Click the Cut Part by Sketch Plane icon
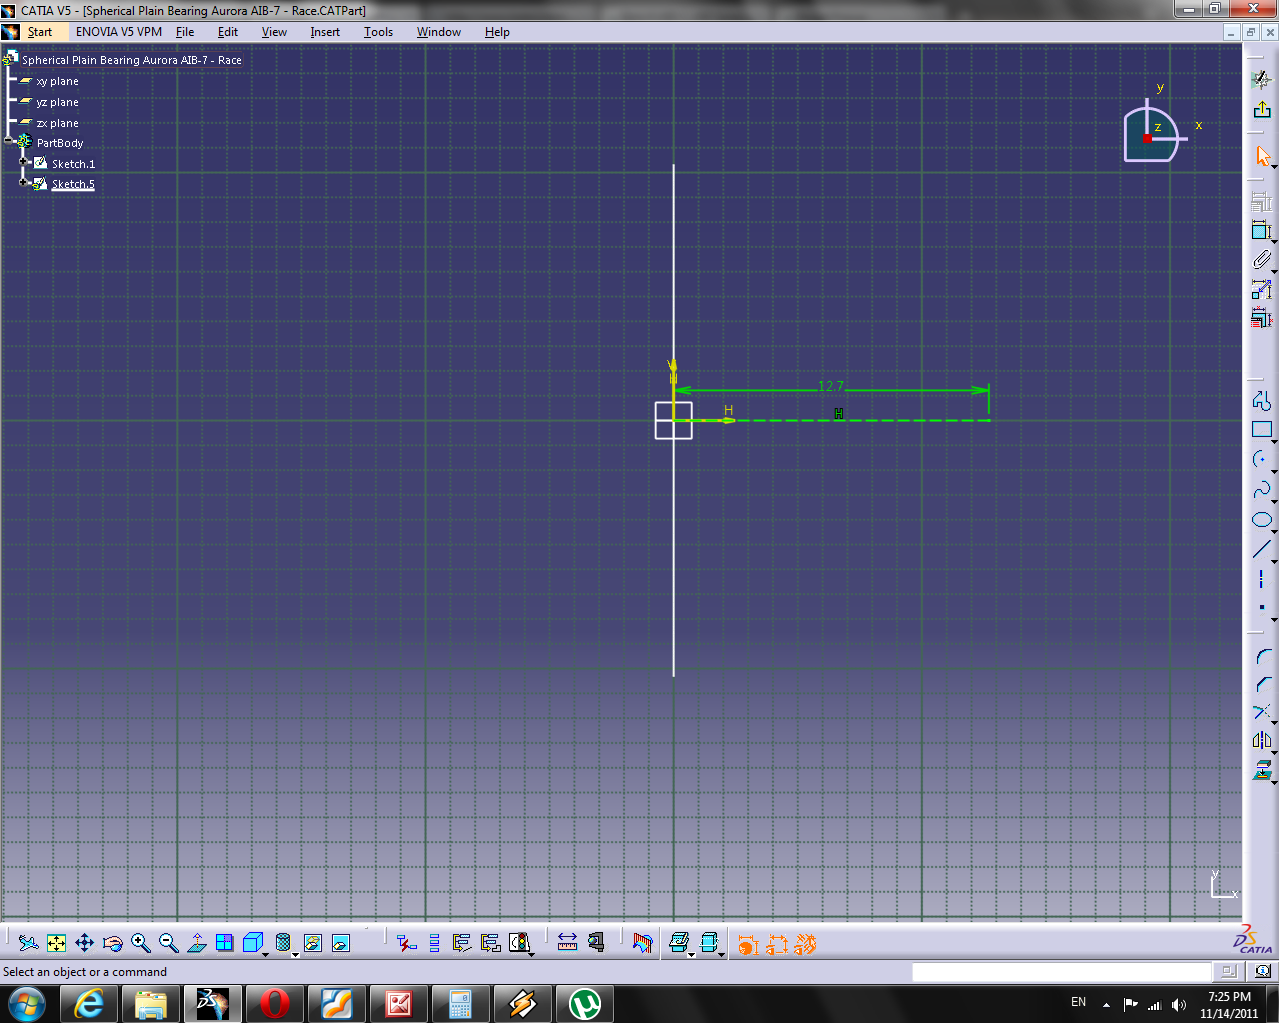Screen dimensions: 1279x1023 click(679, 942)
